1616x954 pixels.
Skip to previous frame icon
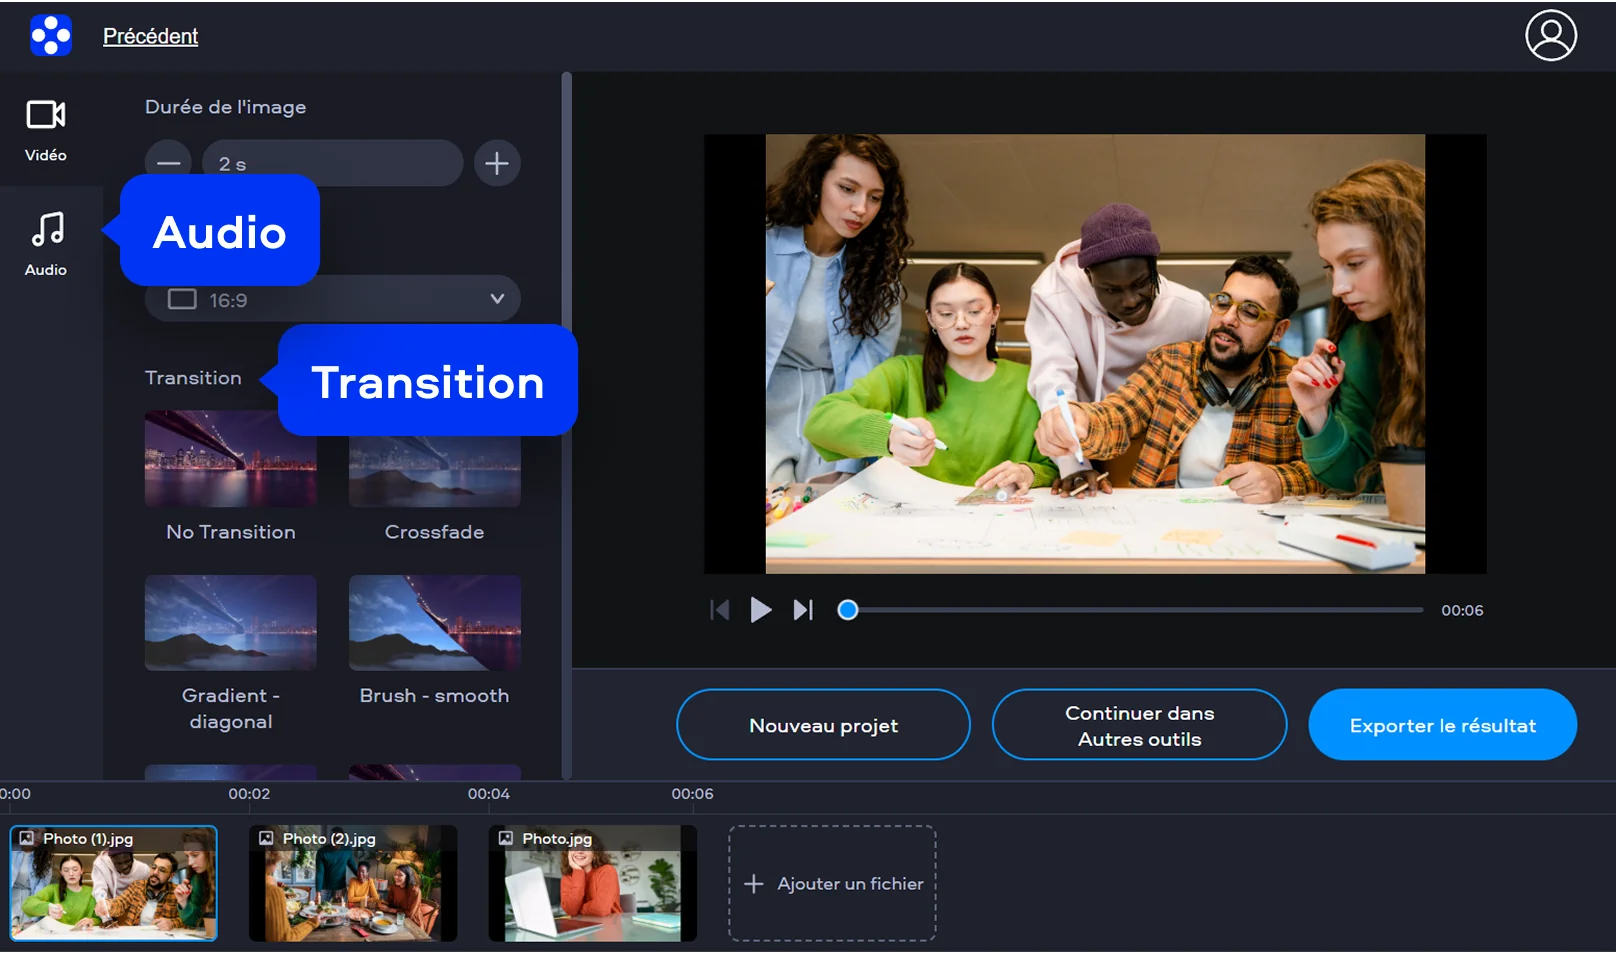(719, 610)
